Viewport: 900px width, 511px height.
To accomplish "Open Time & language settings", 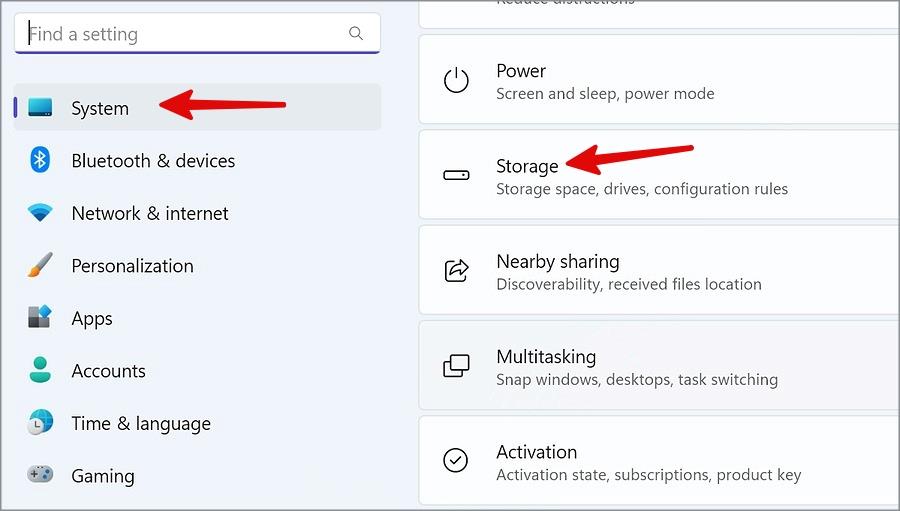I will (141, 424).
